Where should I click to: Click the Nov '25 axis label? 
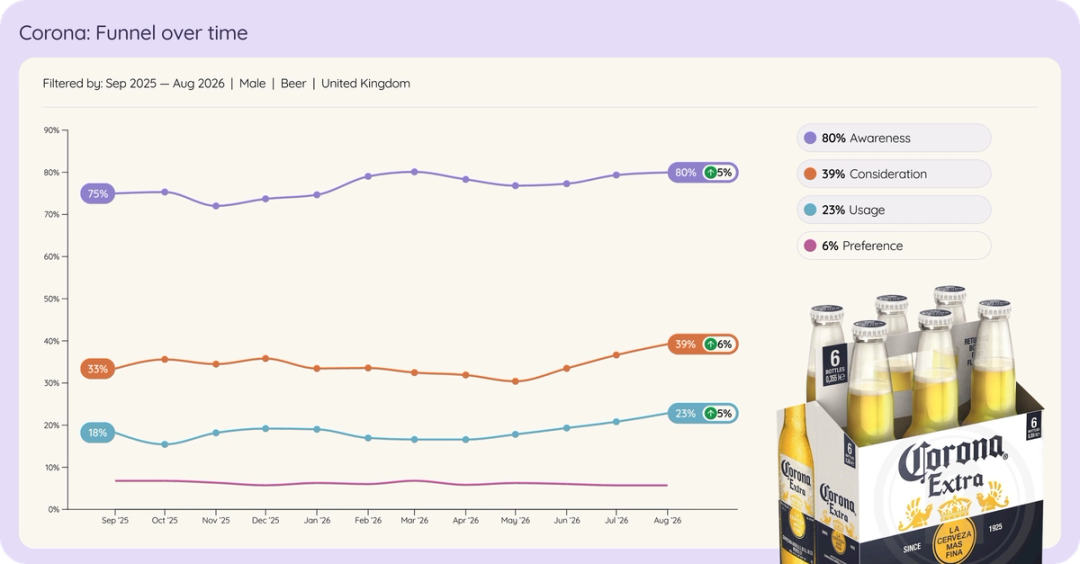click(x=216, y=521)
